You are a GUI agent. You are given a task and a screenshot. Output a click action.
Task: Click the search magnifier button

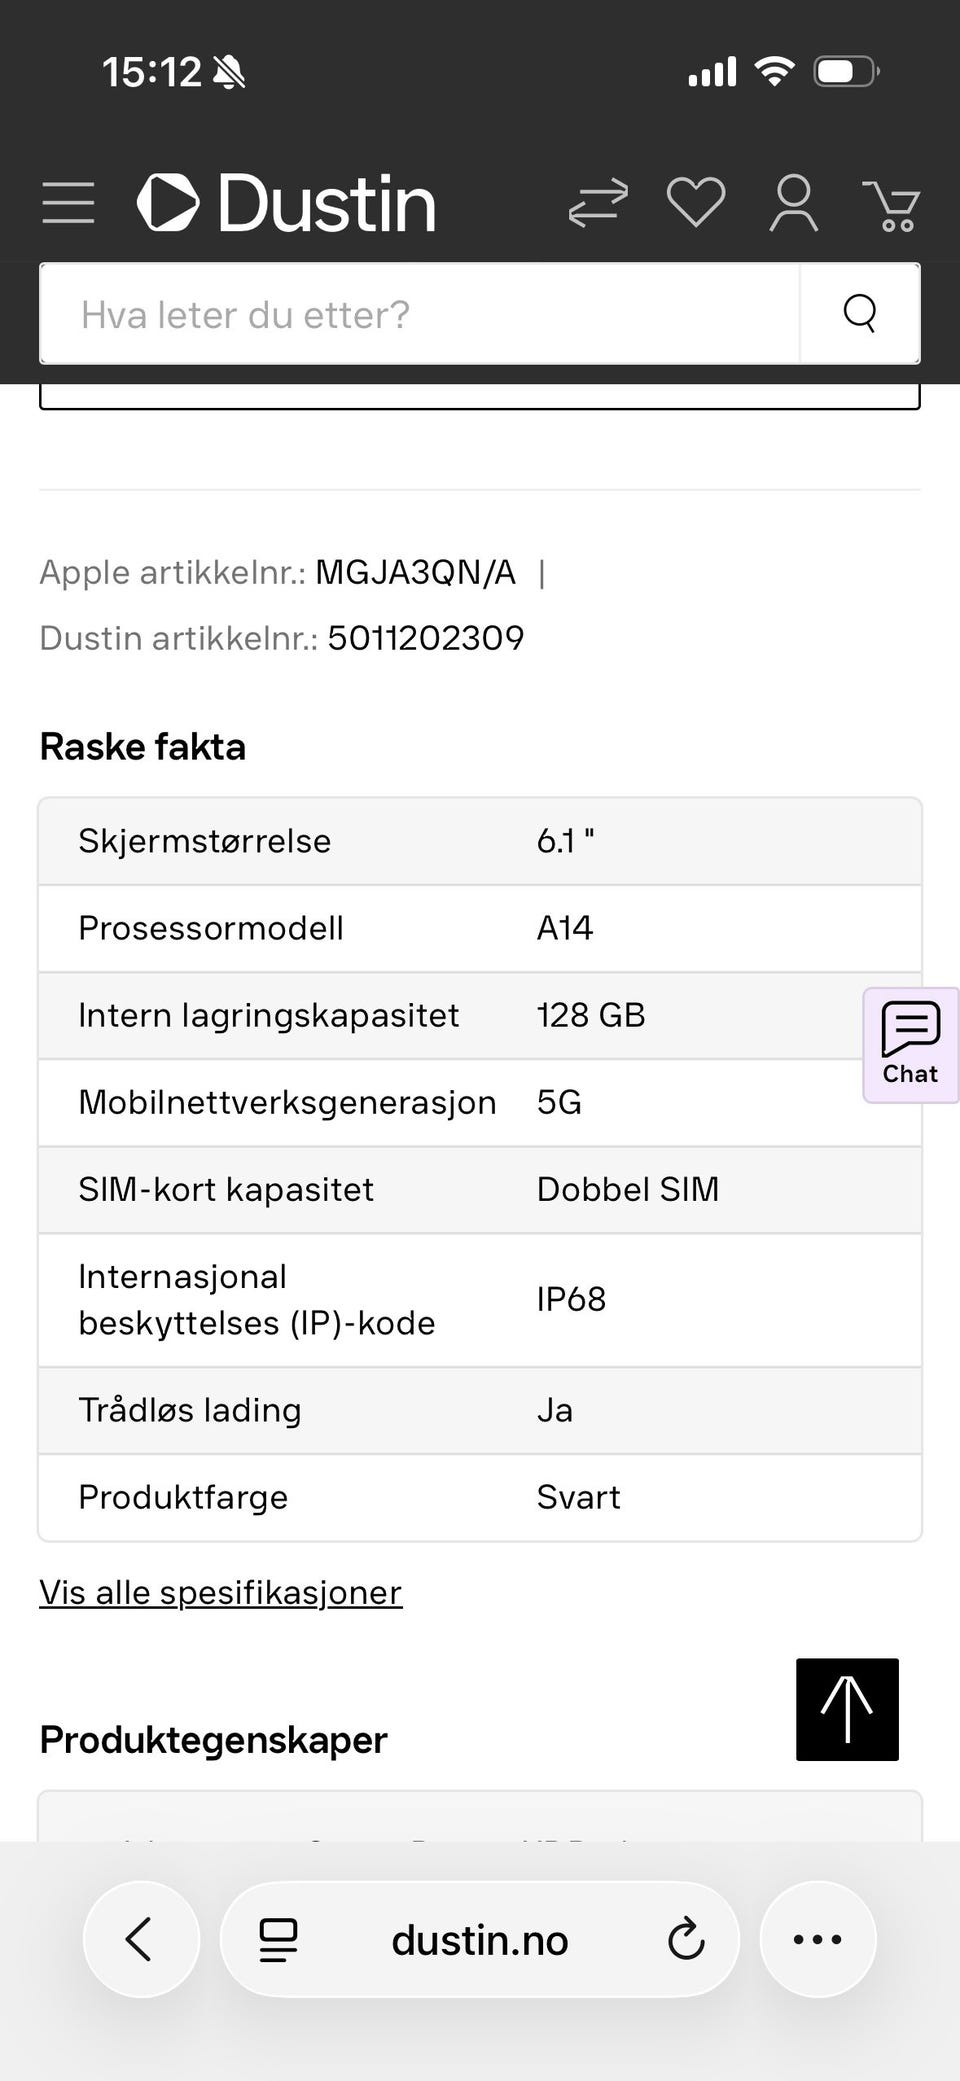860,313
